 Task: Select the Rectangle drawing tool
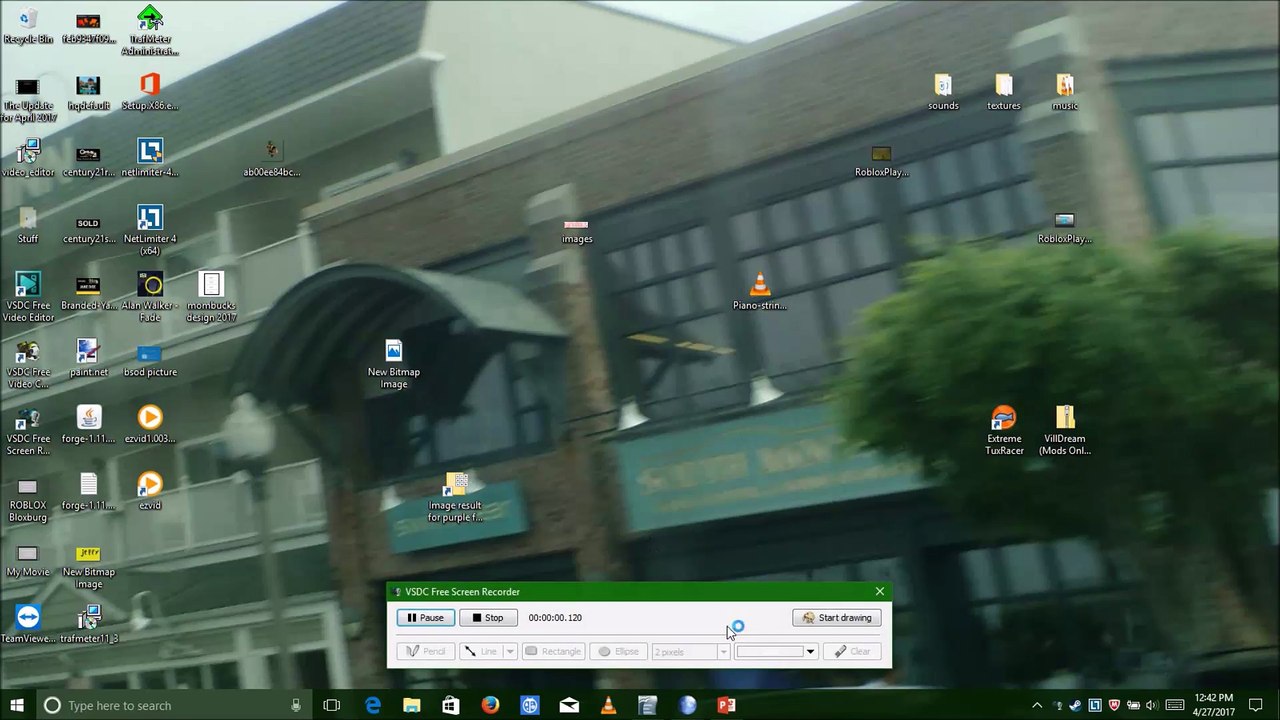coord(552,652)
